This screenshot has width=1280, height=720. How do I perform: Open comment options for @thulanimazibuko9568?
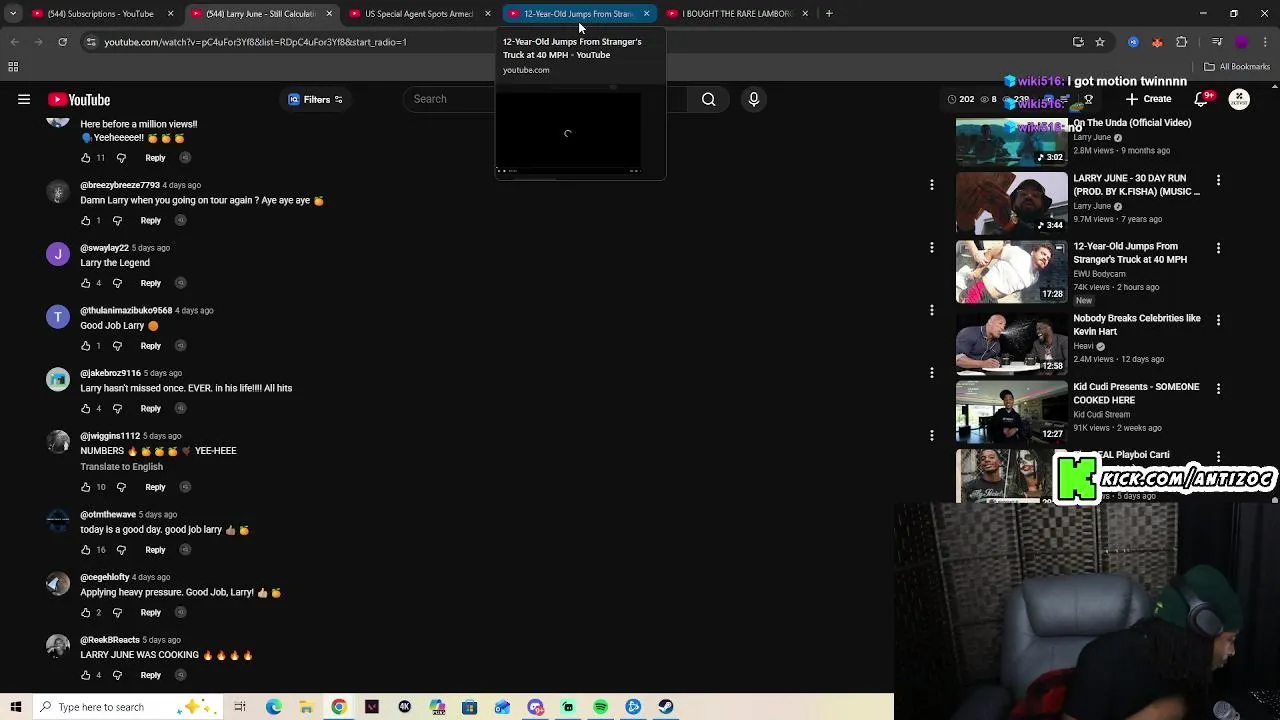932,310
